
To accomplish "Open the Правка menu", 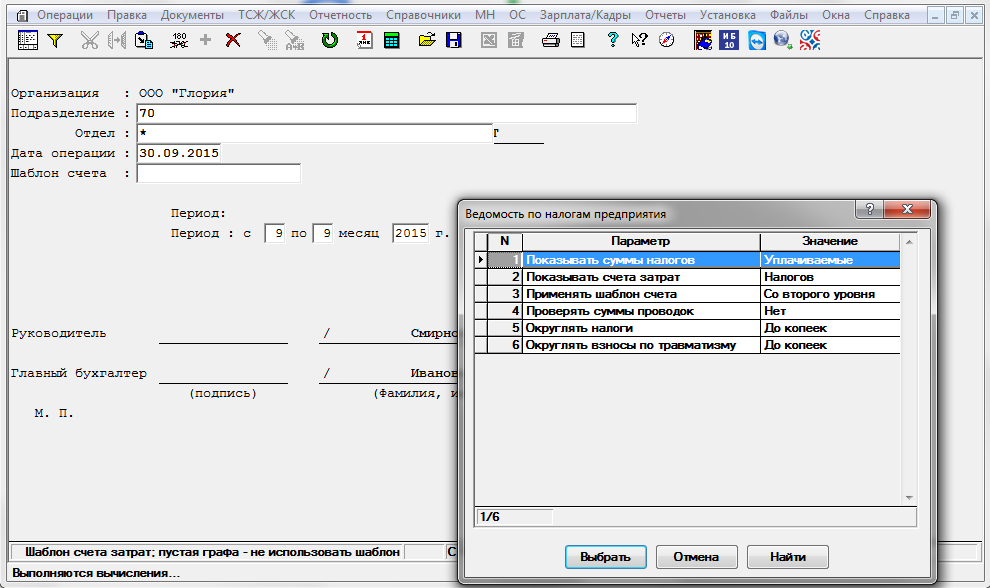I will (x=127, y=15).
